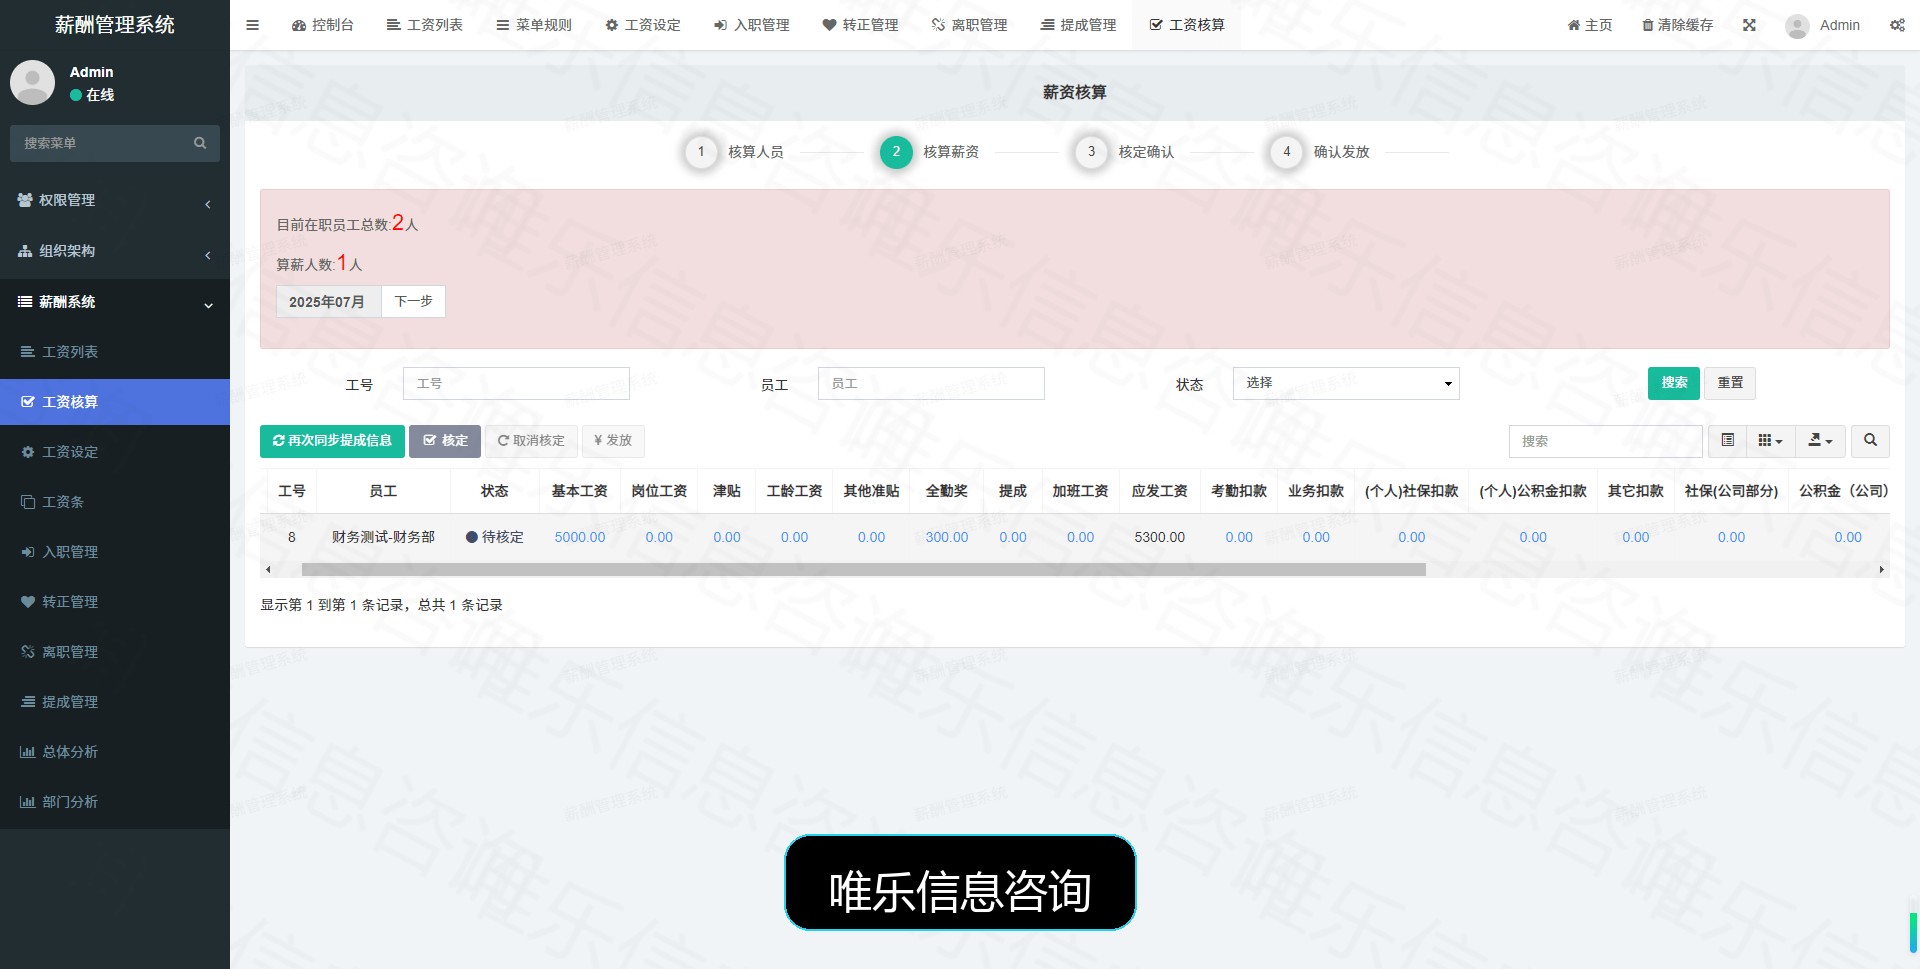This screenshot has width=1920, height=969.
Task: Toggle fullscreen mode icon in top bar
Action: pyautogui.click(x=1749, y=25)
